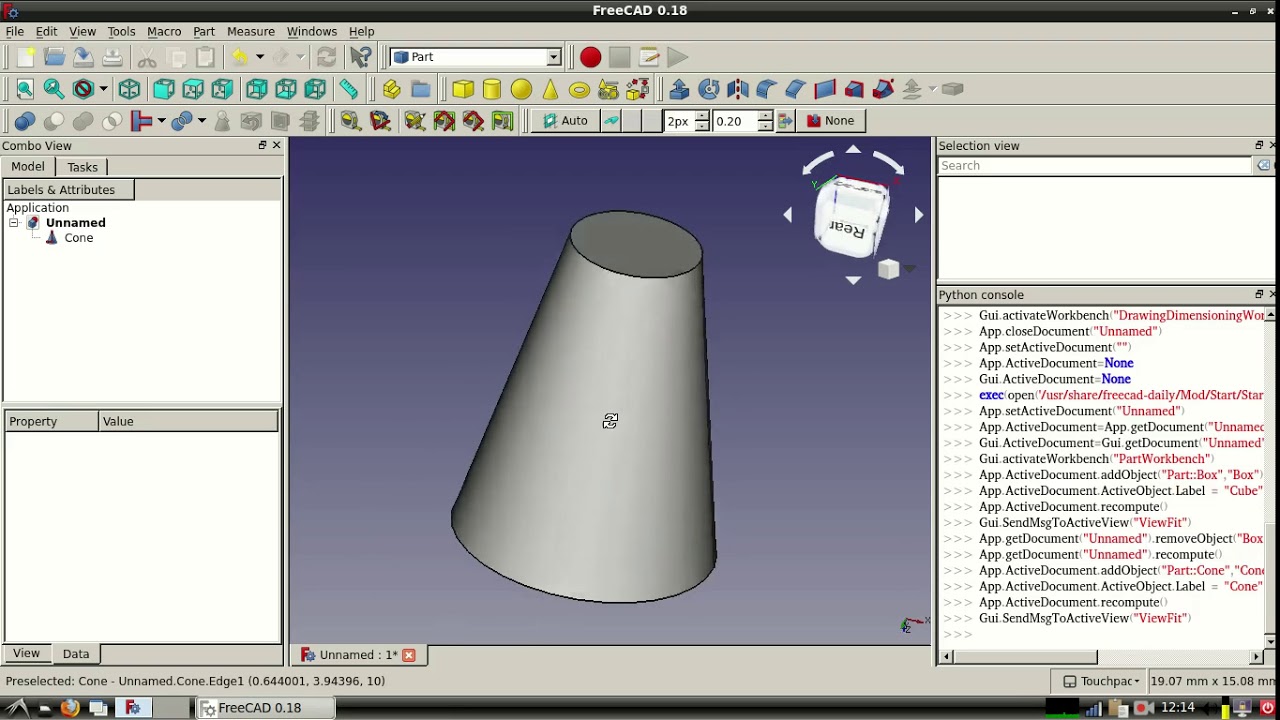1280x720 pixels.
Task: Collapse the Unnamed document tree node
Action: click(x=14, y=223)
